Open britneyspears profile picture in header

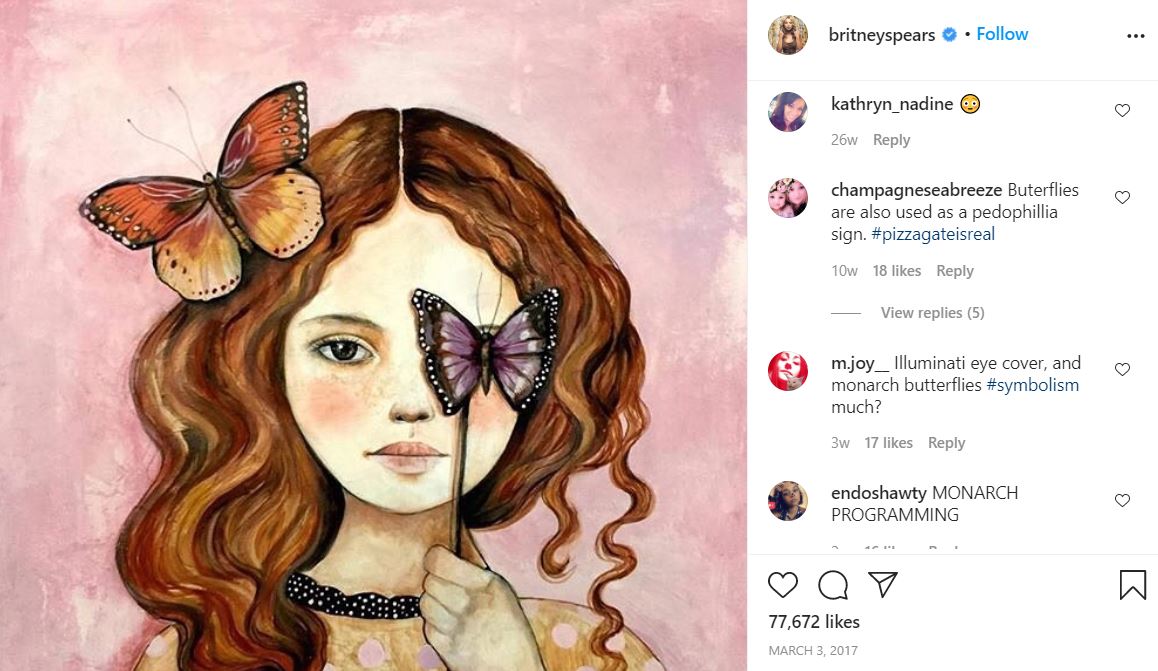click(x=788, y=35)
